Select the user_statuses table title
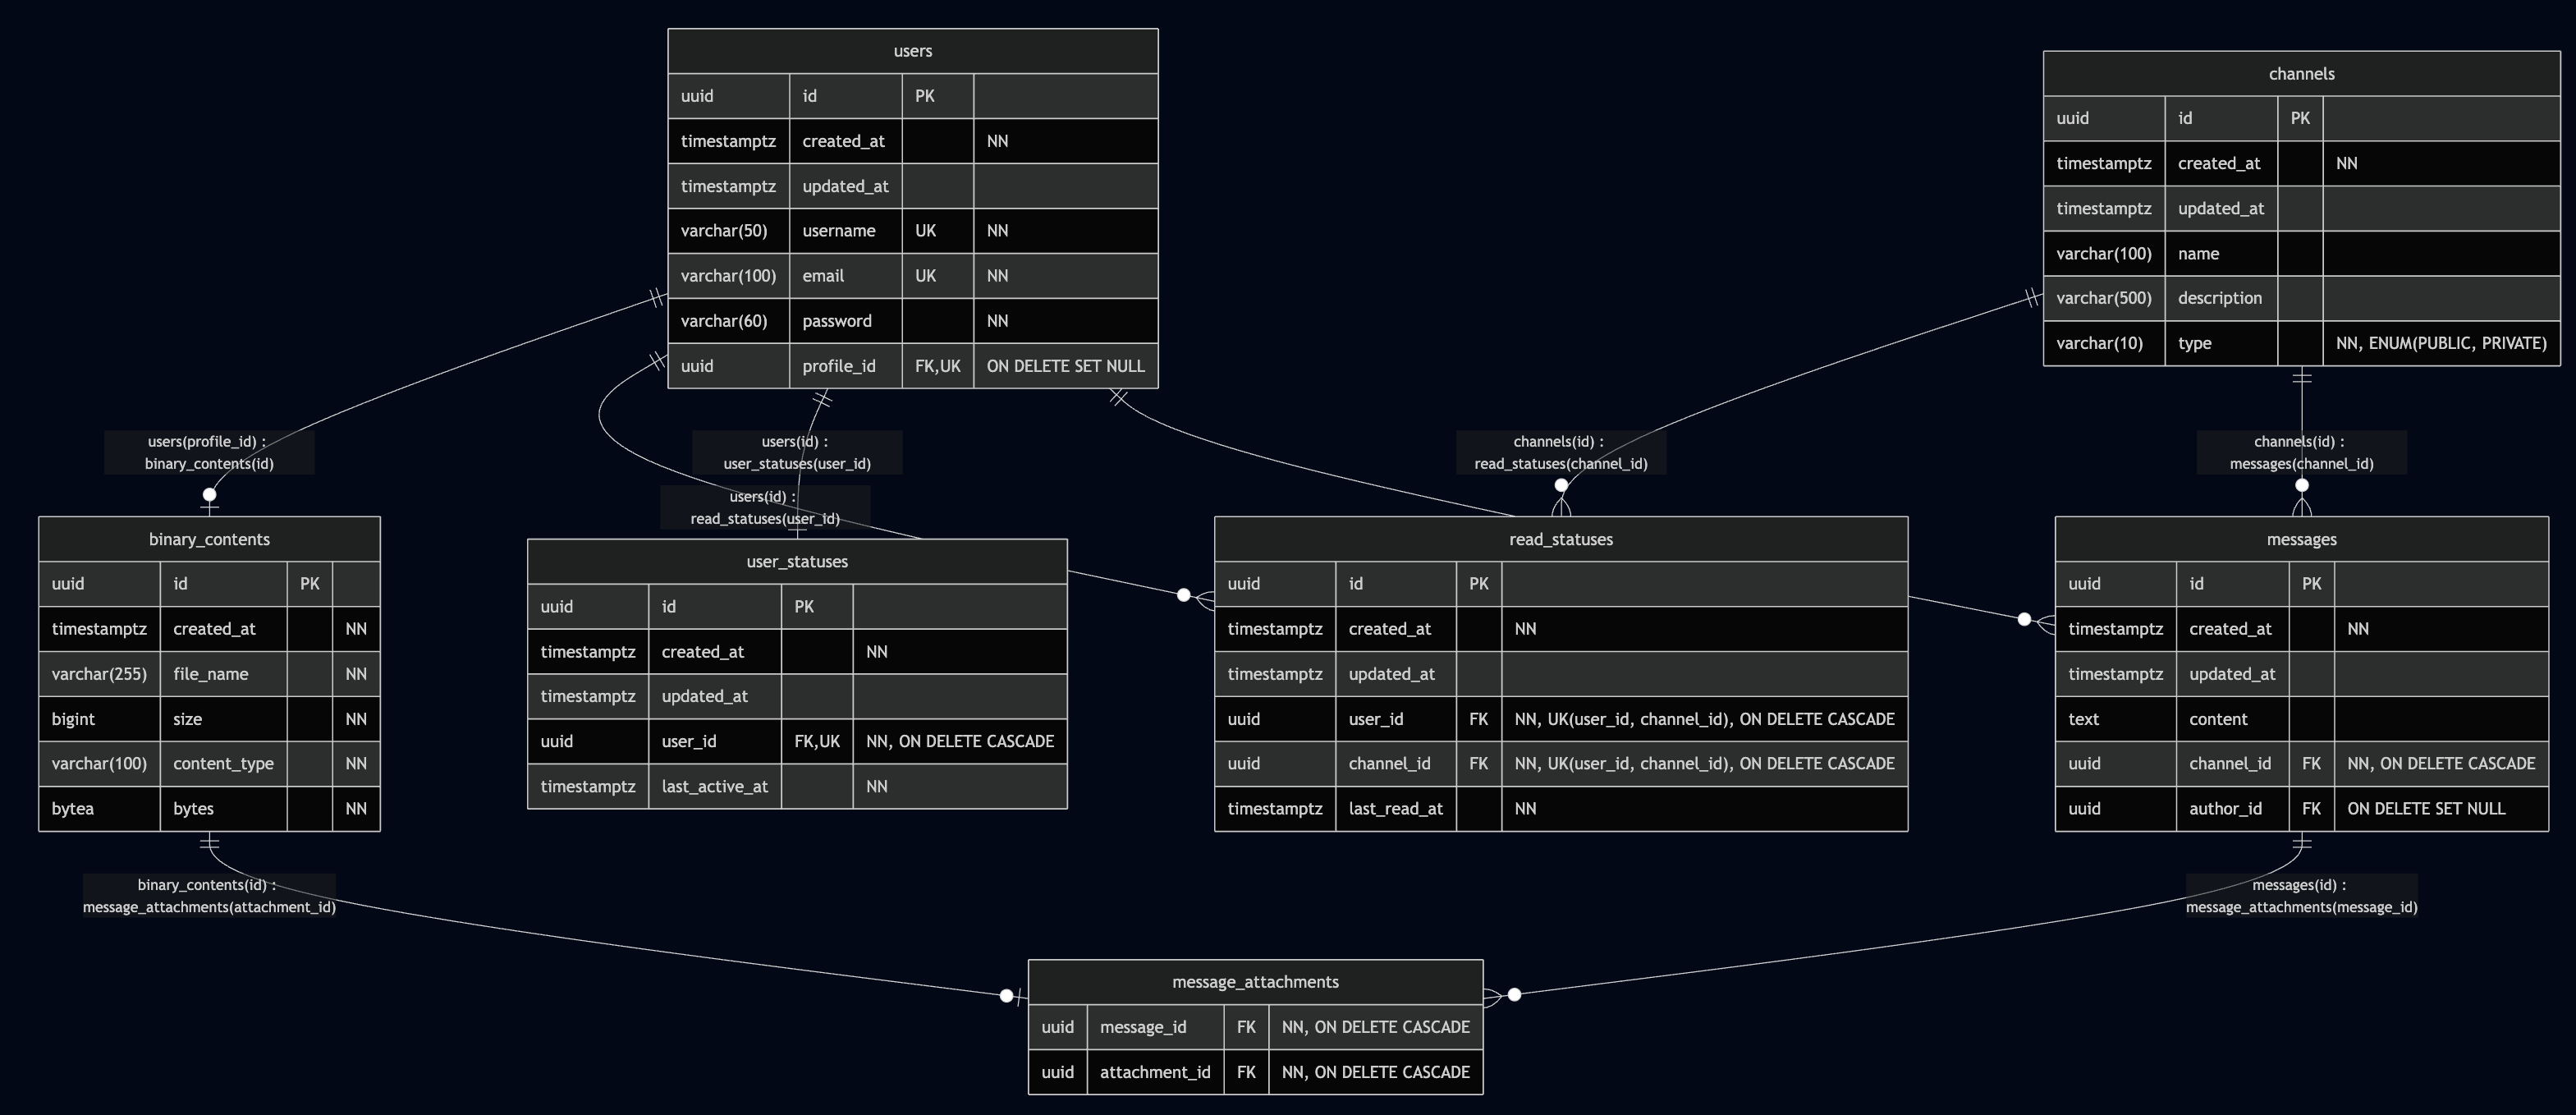The width and height of the screenshot is (2576, 1115). (x=797, y=562)
